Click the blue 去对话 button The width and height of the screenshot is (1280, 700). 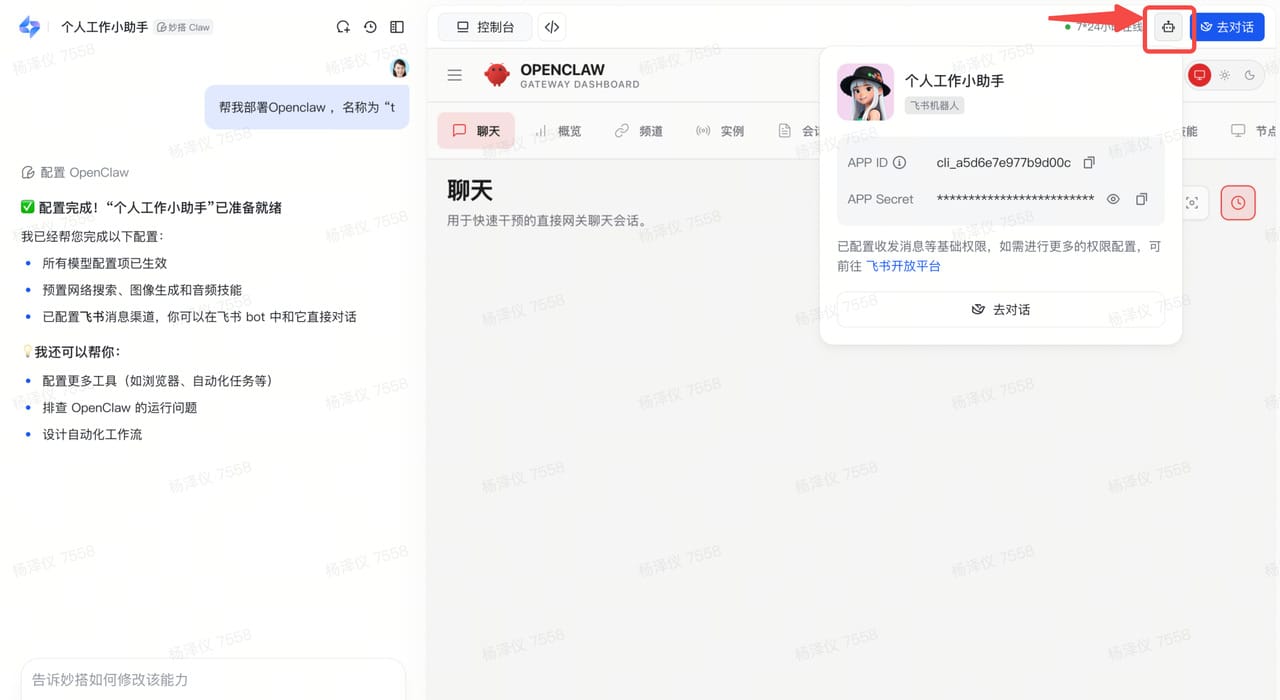pos(1228,27)
